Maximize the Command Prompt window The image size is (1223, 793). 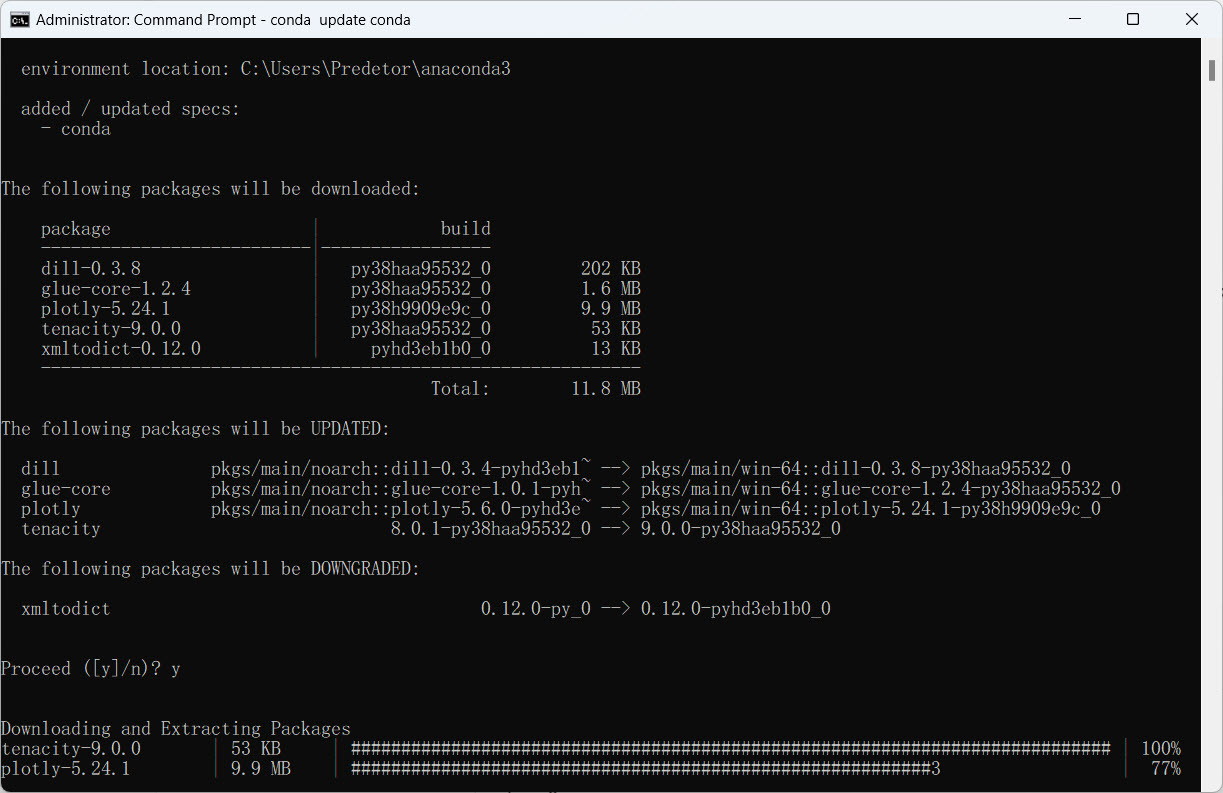click(x=1133, y=19)
